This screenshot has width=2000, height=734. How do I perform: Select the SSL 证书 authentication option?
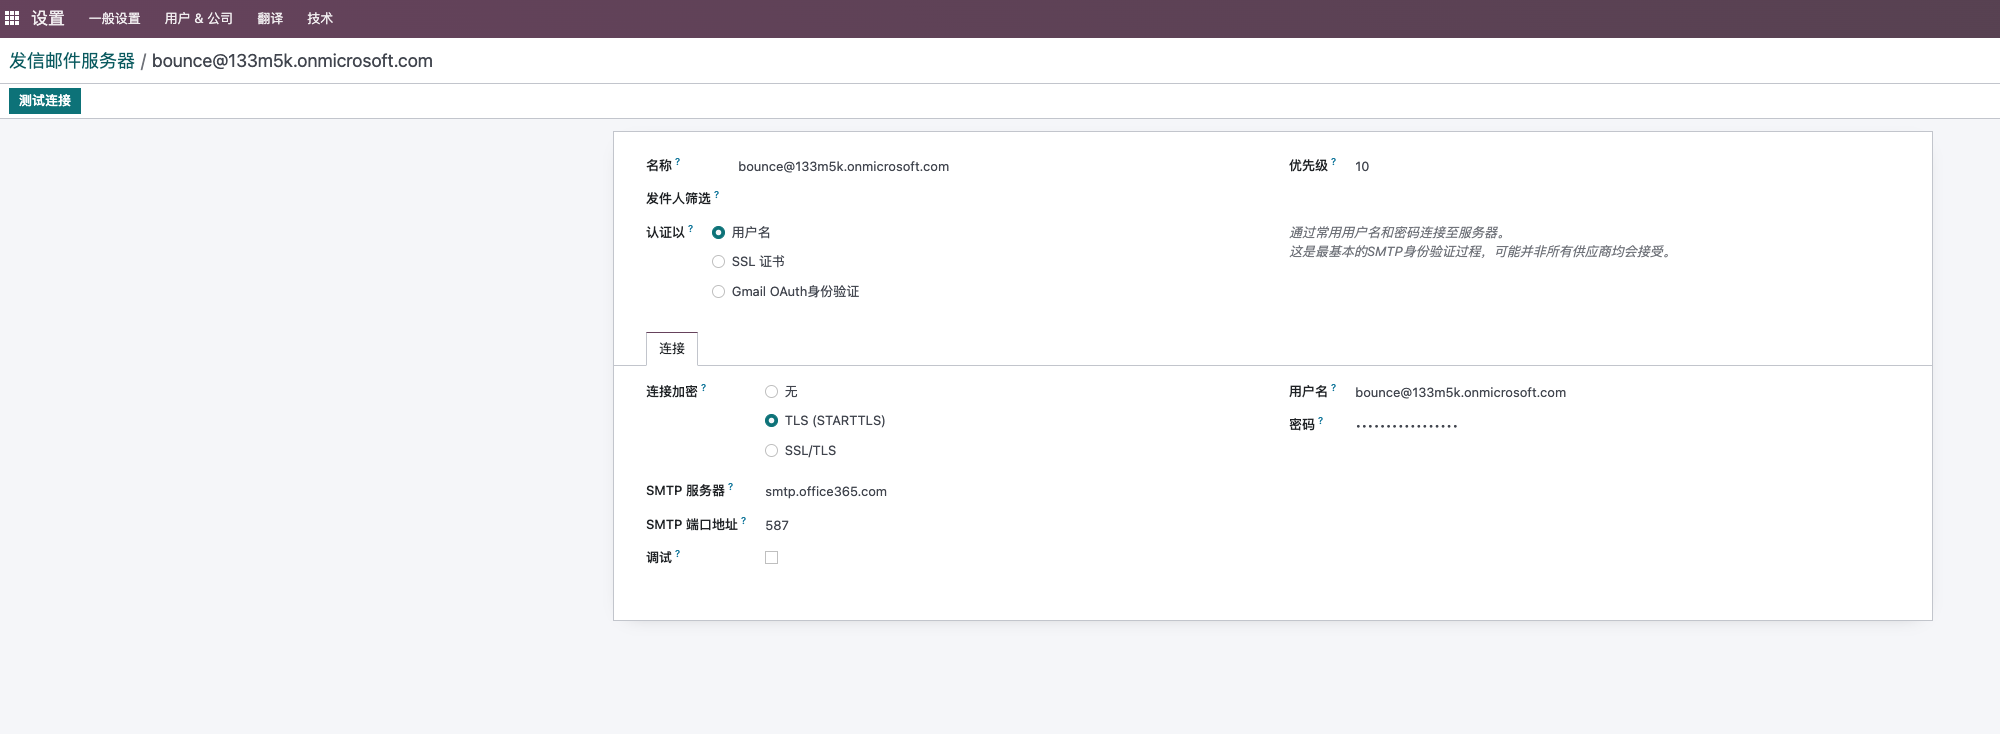click(718, 262)
